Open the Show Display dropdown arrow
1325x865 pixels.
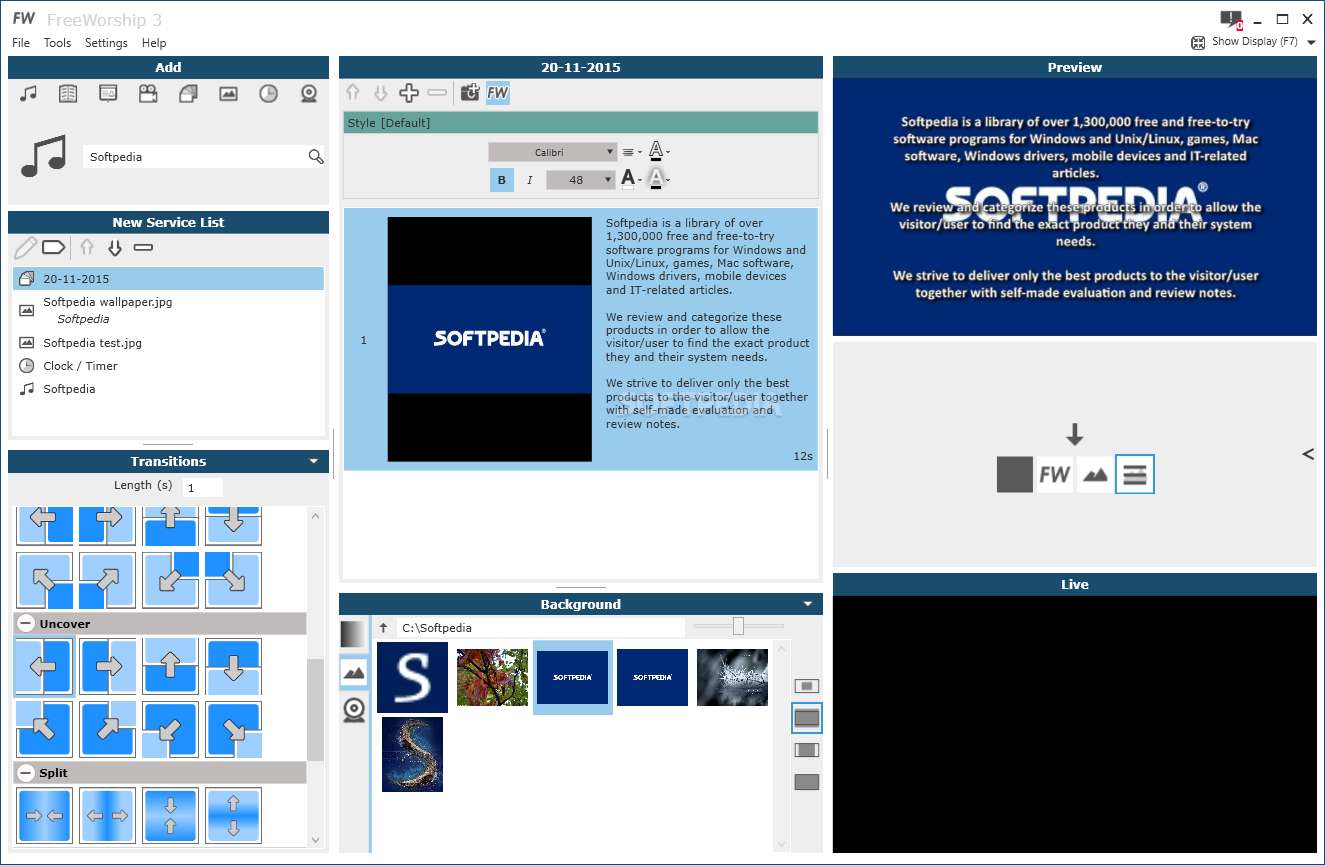[x=1311, y=43]
